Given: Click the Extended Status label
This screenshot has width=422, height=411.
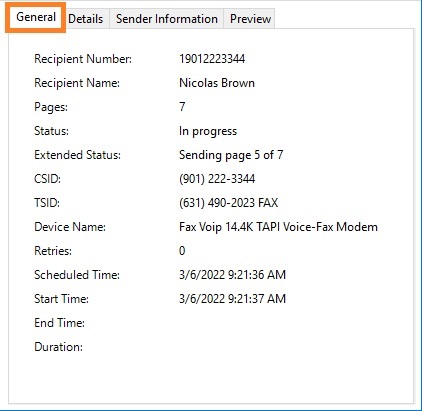Looking at the screenshot, I should click(x=77, y=155).
